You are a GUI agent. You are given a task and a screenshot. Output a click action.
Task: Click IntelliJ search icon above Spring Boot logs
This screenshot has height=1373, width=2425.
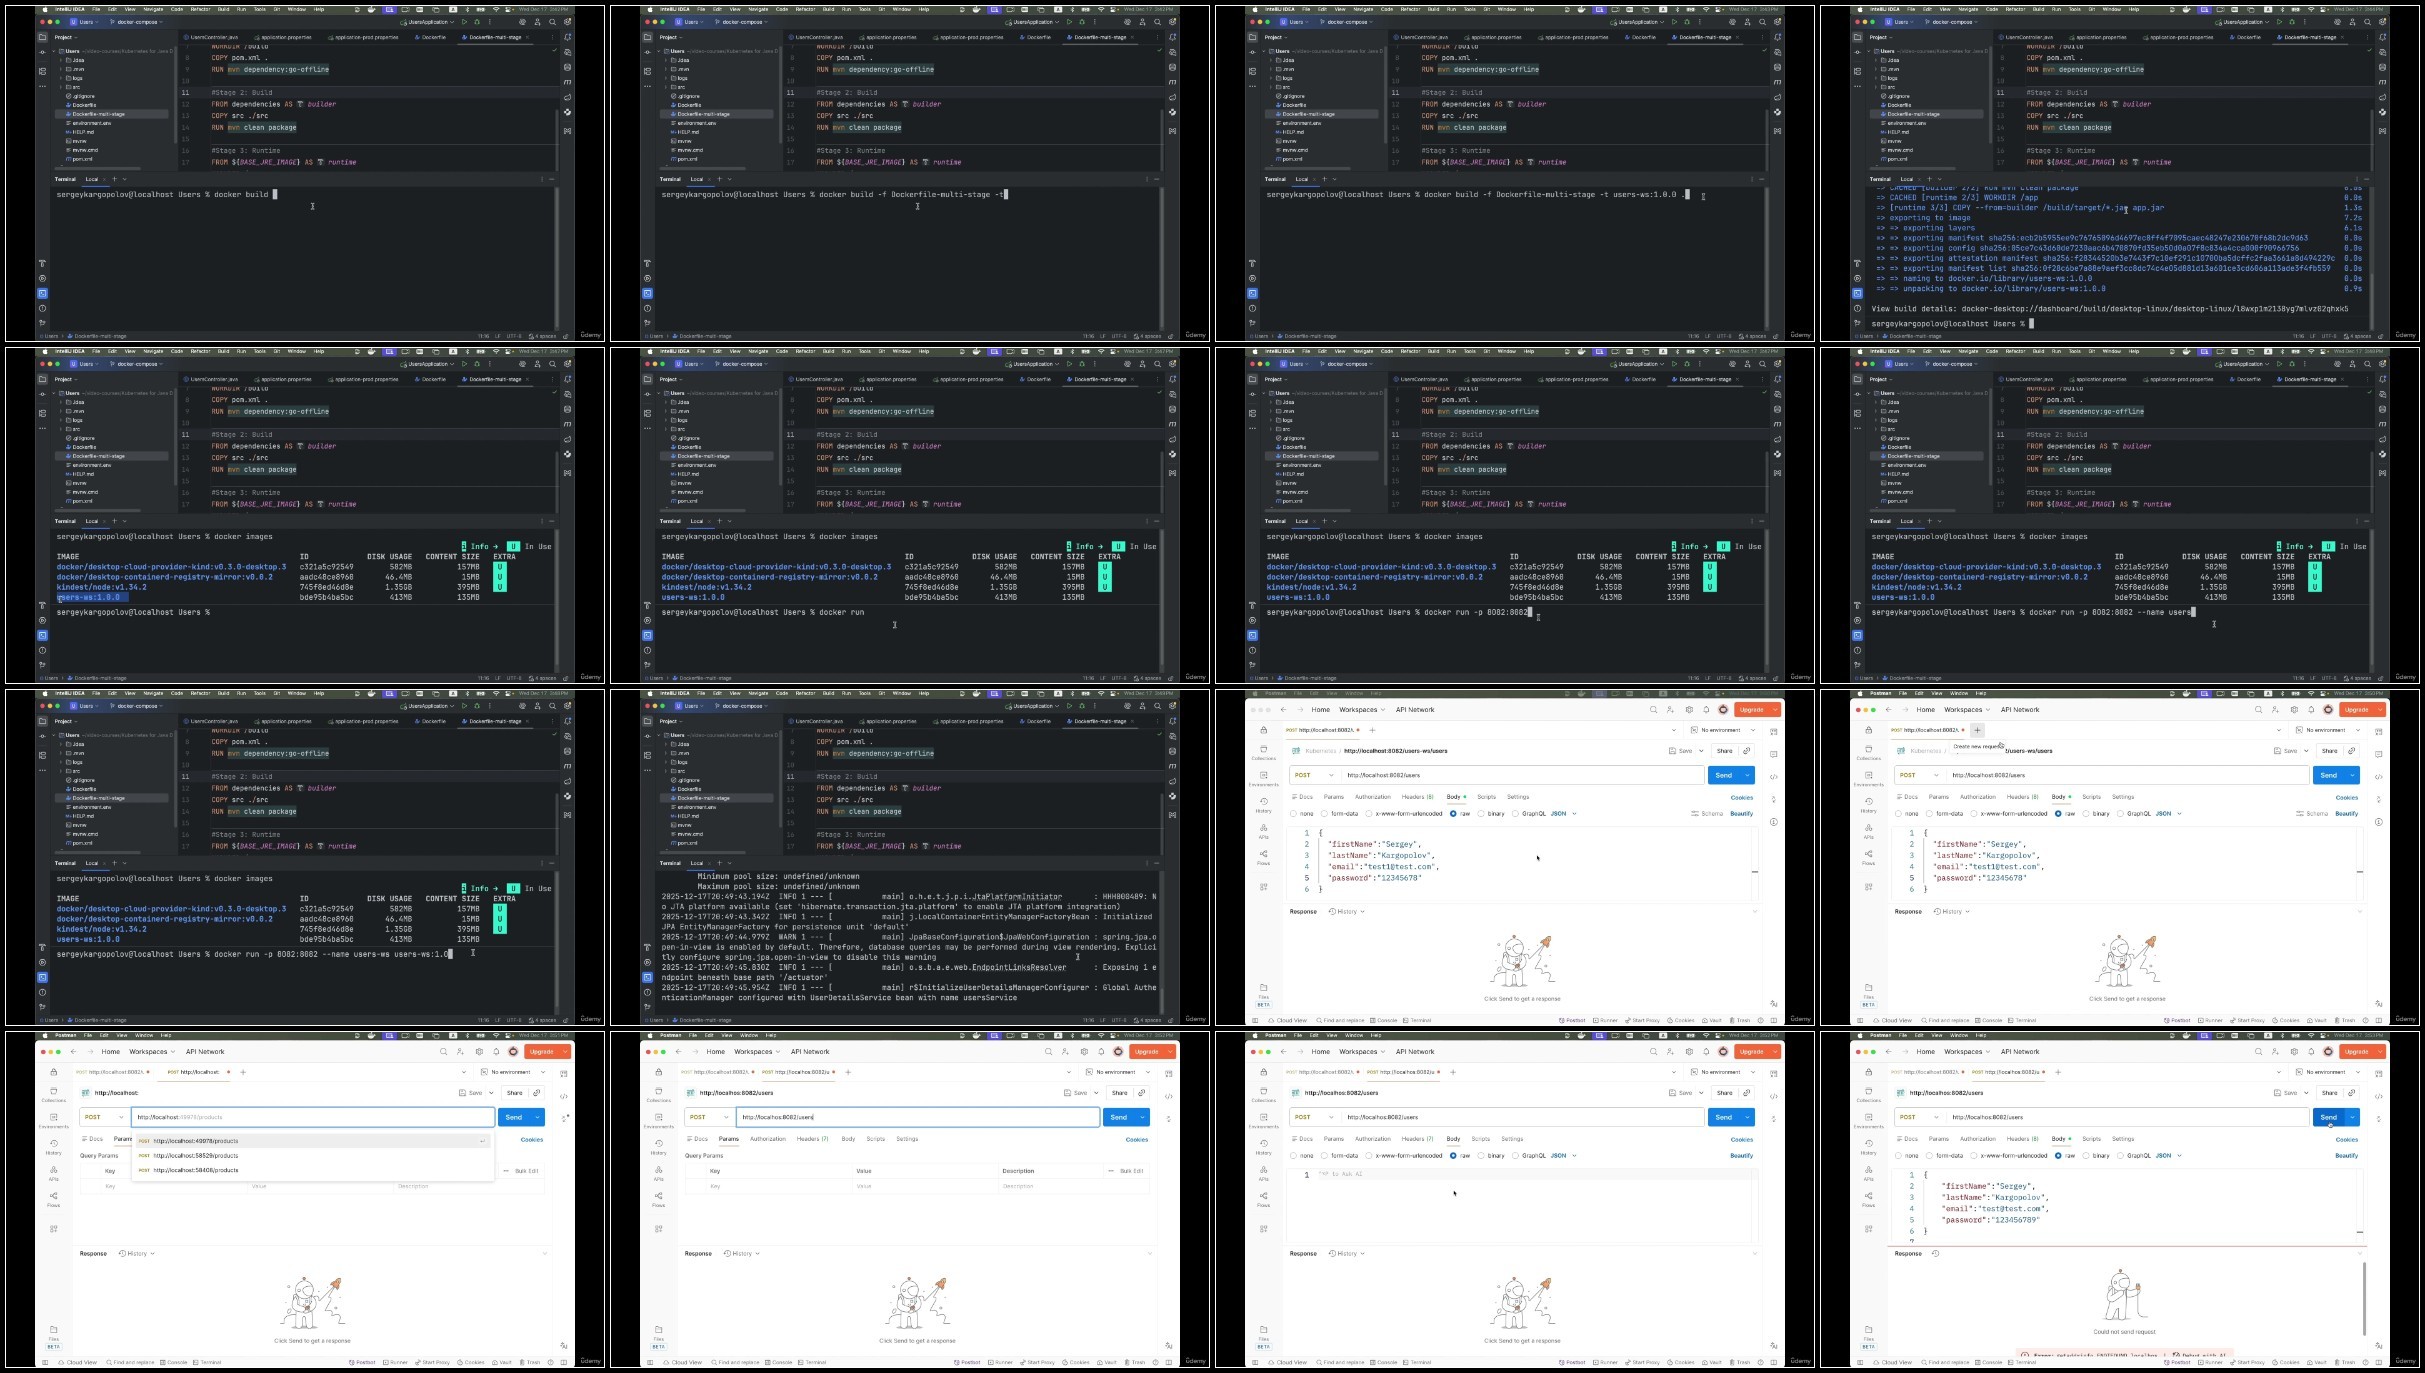[x=1157, y=706]
